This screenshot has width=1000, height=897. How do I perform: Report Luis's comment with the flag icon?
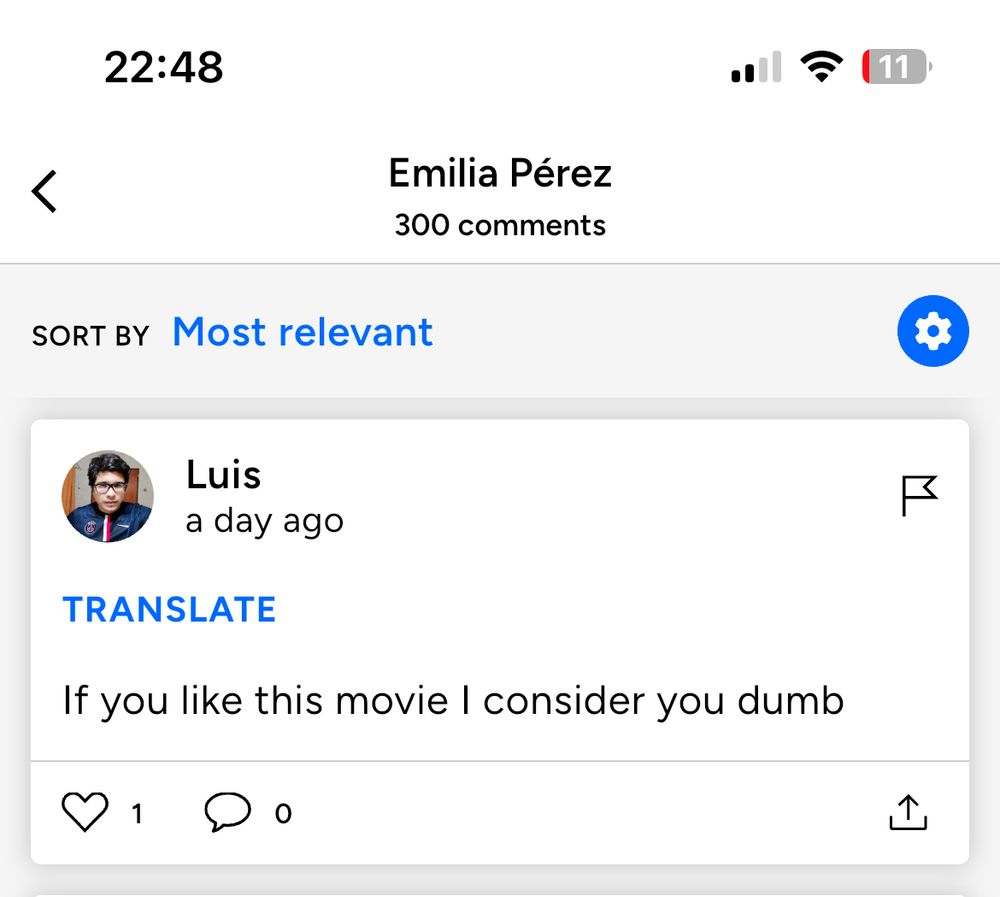point(920,495)
